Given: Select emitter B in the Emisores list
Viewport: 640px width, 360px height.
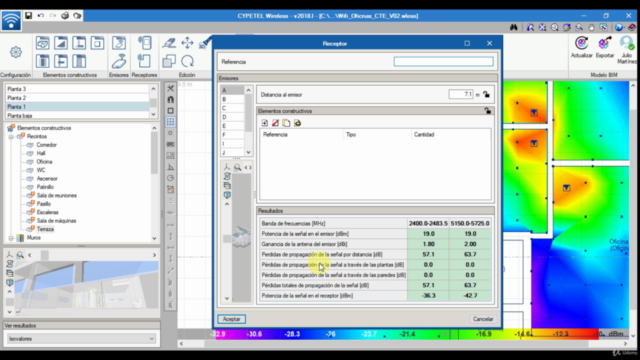Looking at the screenshot, I should [232, 99].
